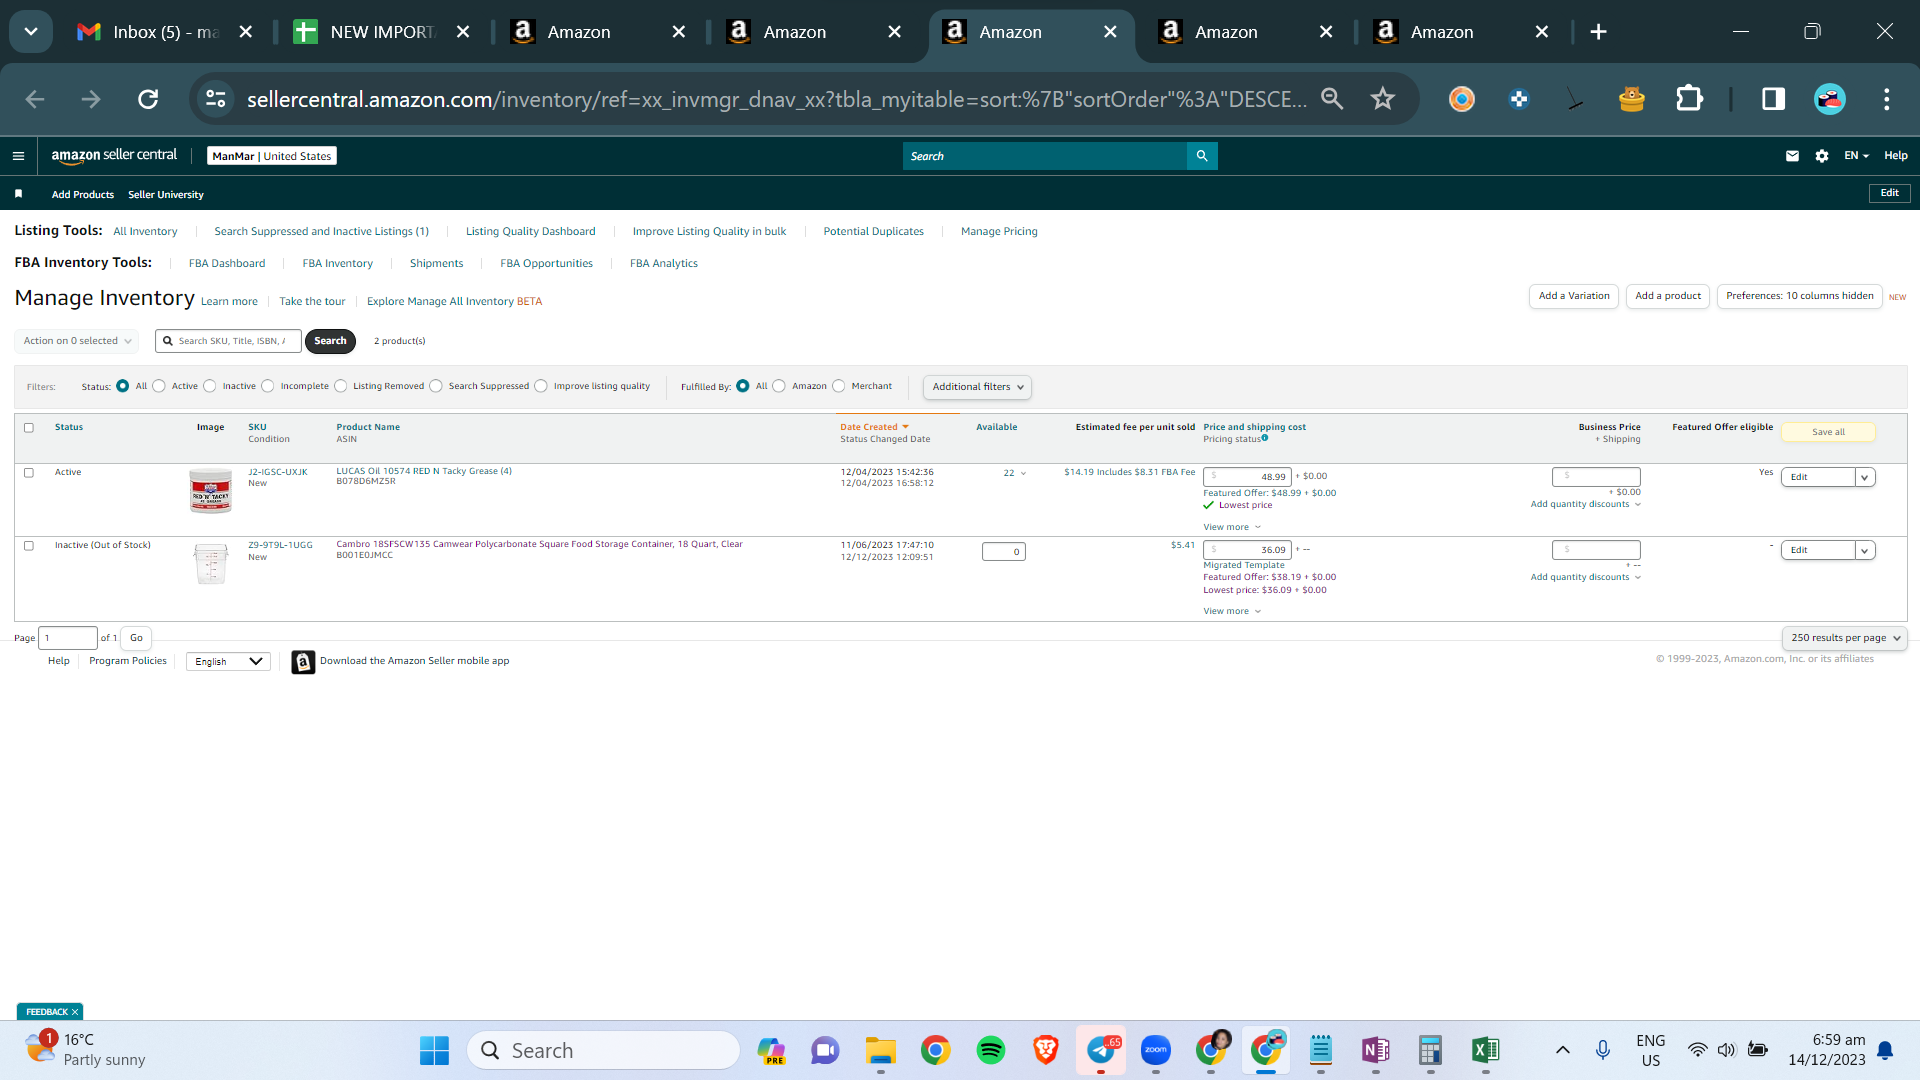Viewport: 1920px width, 1080px height.
Task: Switch to the NEW IMPORT spreadsheet tab
Action: click(x=381, y=32)
